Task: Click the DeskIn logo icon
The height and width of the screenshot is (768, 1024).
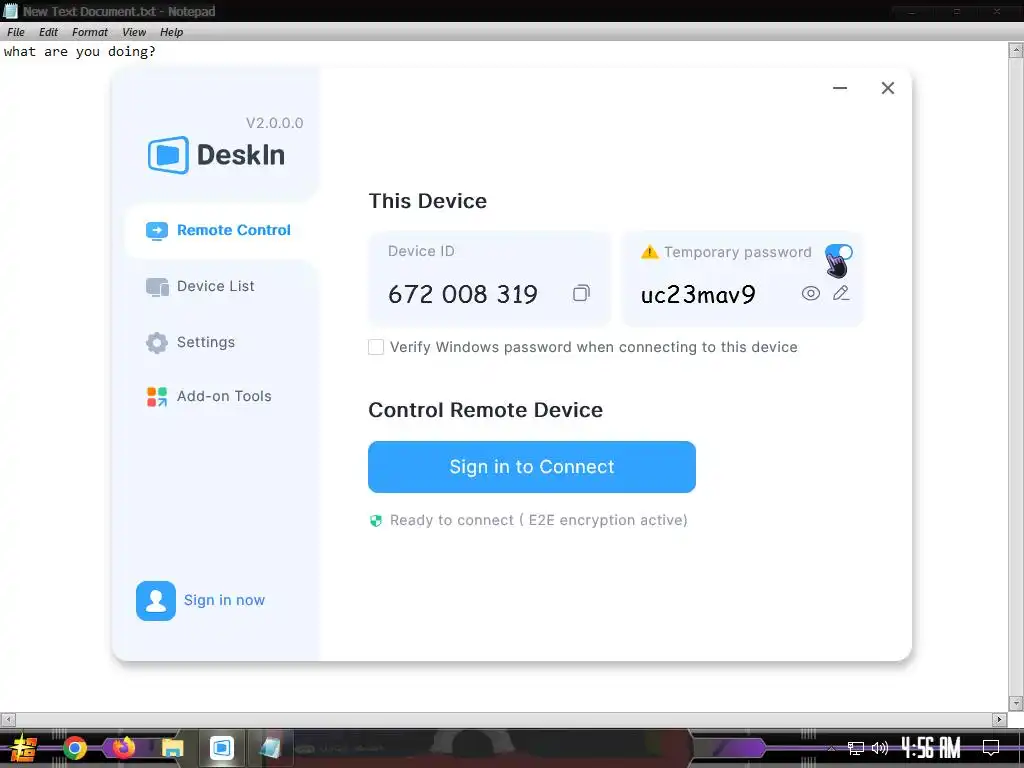Action: pyautogui.click(x=168, y=155)
